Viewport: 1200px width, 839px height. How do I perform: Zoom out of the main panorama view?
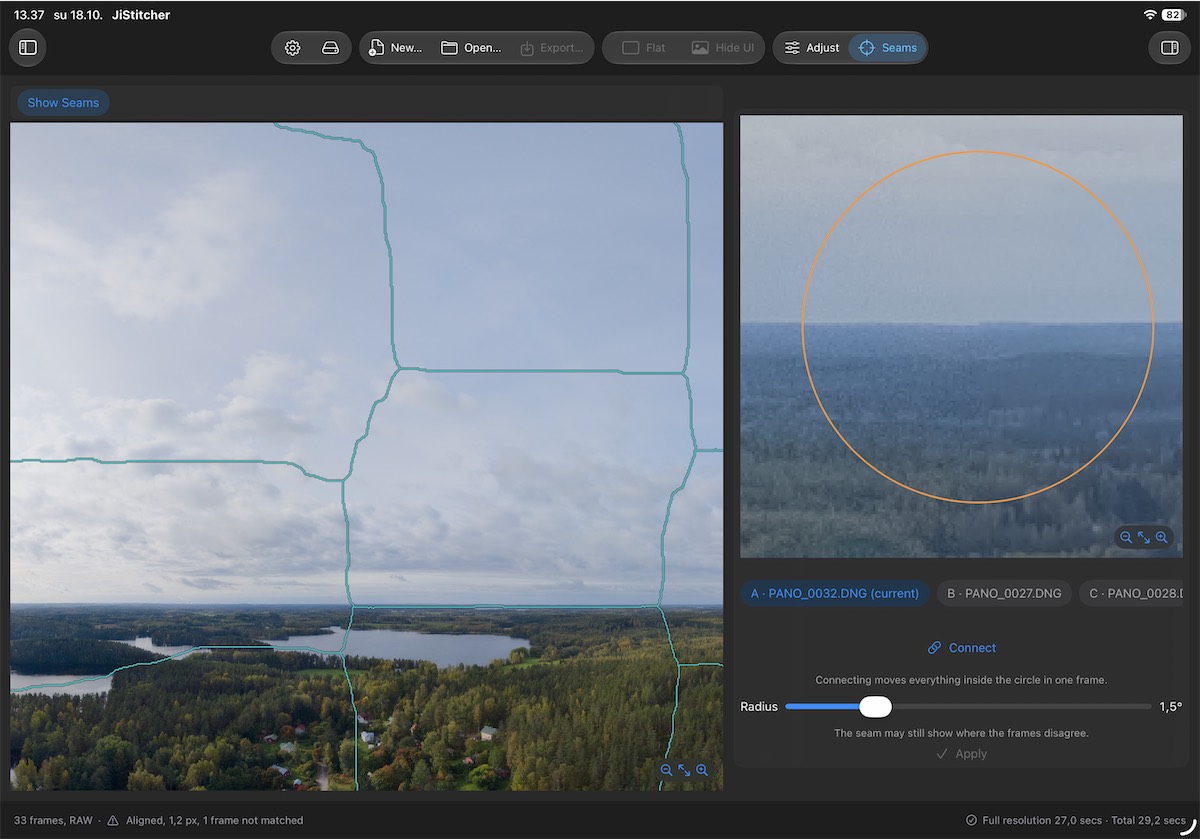point(666,770)
